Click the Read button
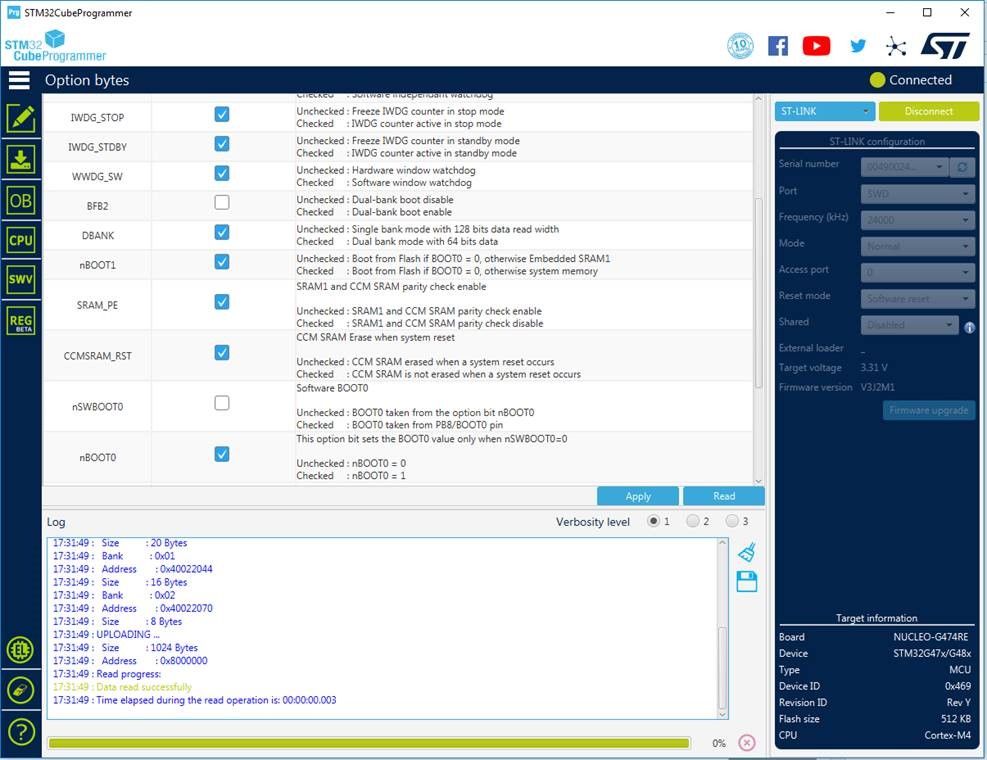 [724, 496]
